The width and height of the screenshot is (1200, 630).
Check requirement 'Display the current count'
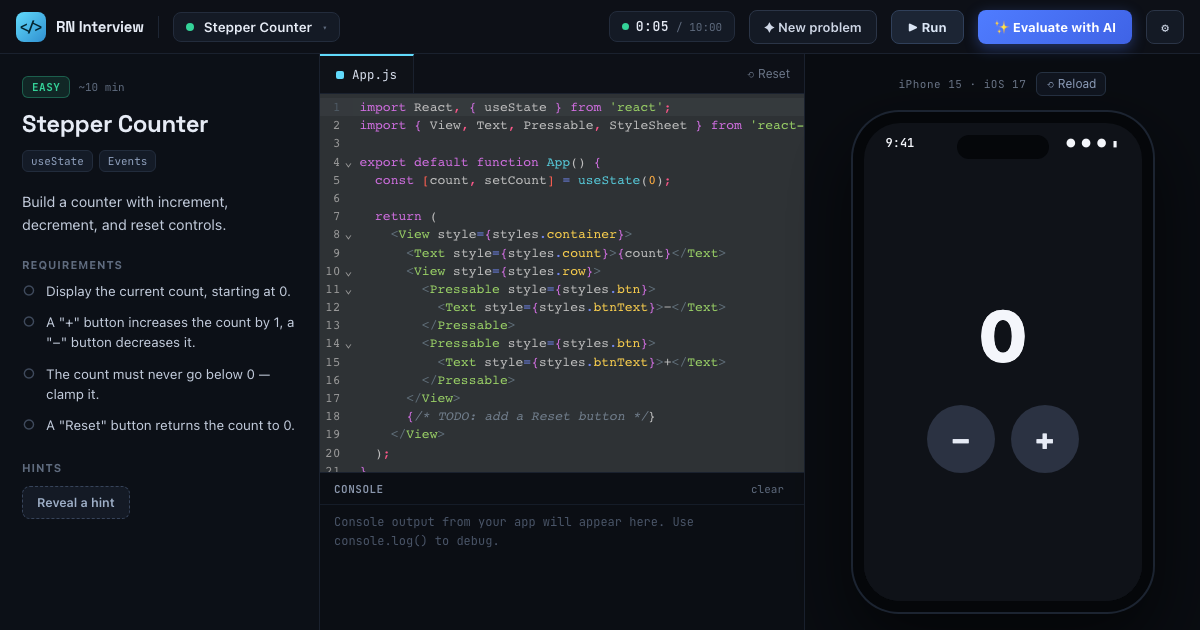tap(29, 291)
